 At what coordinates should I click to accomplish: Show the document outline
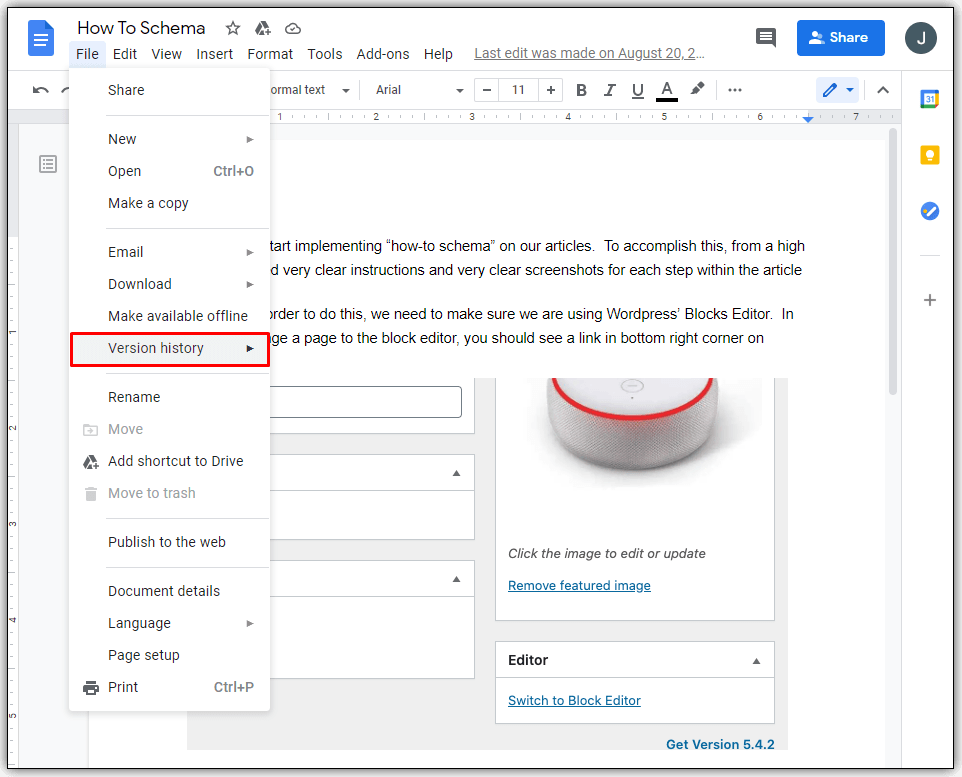coord(48,164)
